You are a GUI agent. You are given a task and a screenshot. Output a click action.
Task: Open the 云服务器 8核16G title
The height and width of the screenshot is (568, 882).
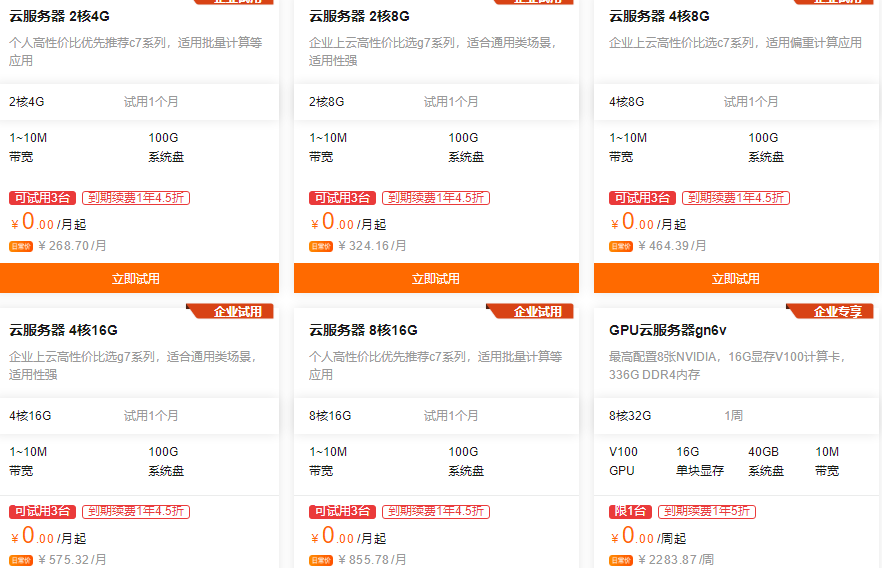(x=363, y=330)
